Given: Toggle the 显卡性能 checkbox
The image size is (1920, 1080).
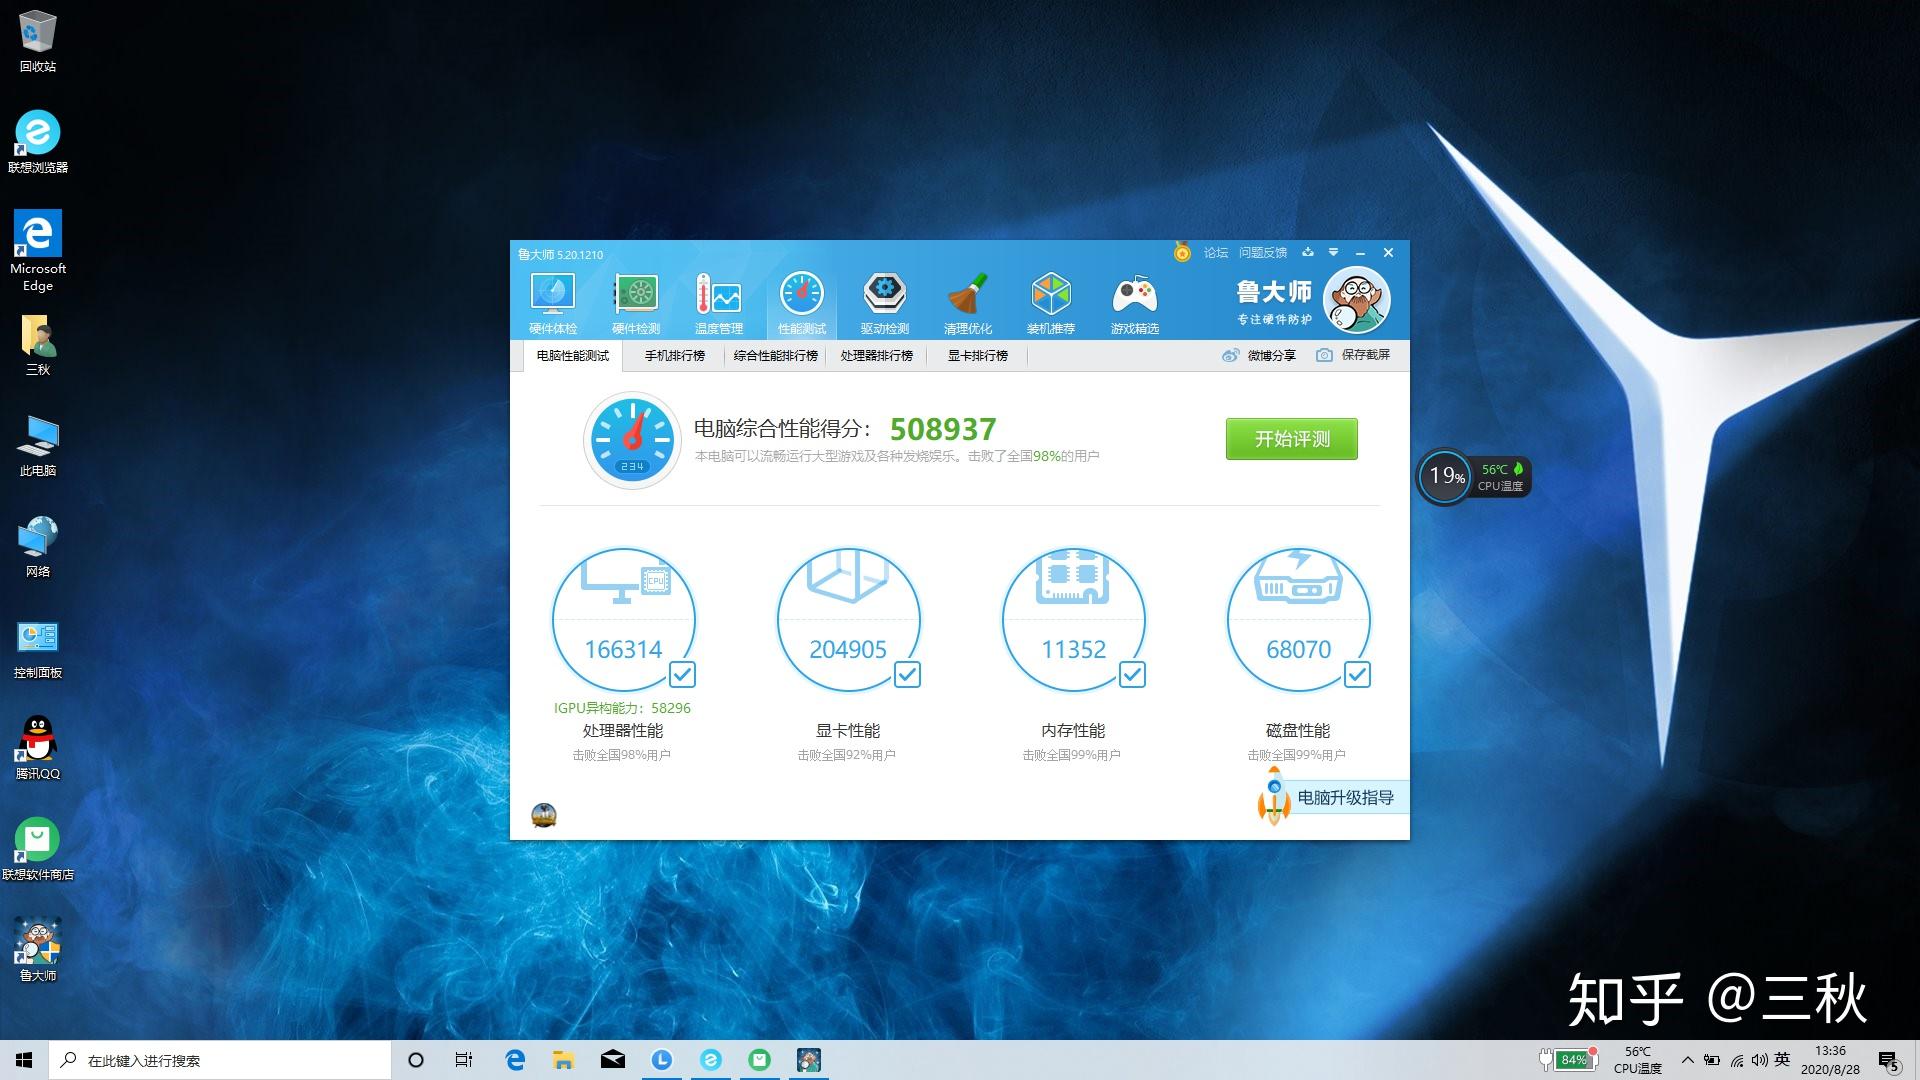Looking at the screenshot, I should [x=907, y=675].
